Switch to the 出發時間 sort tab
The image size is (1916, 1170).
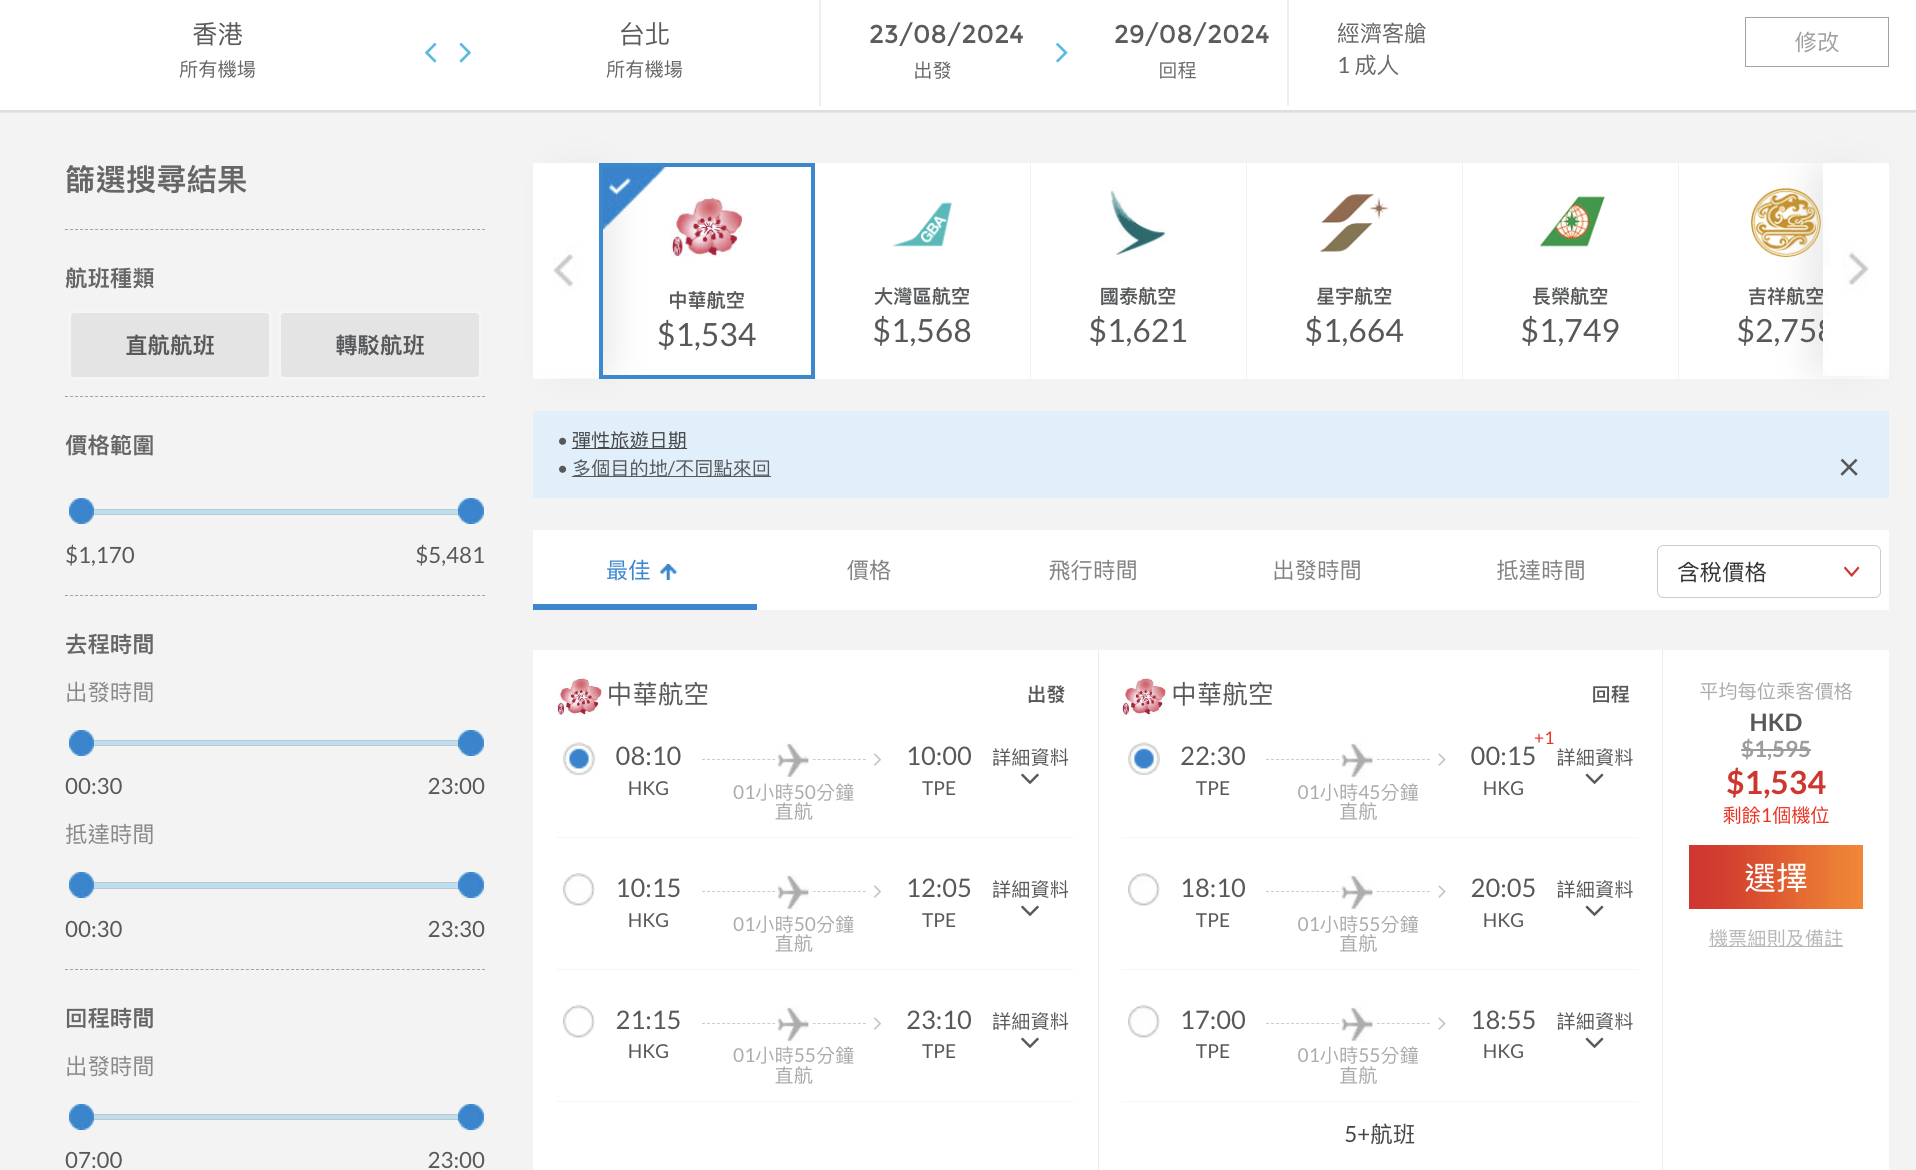click(1316, 570)
